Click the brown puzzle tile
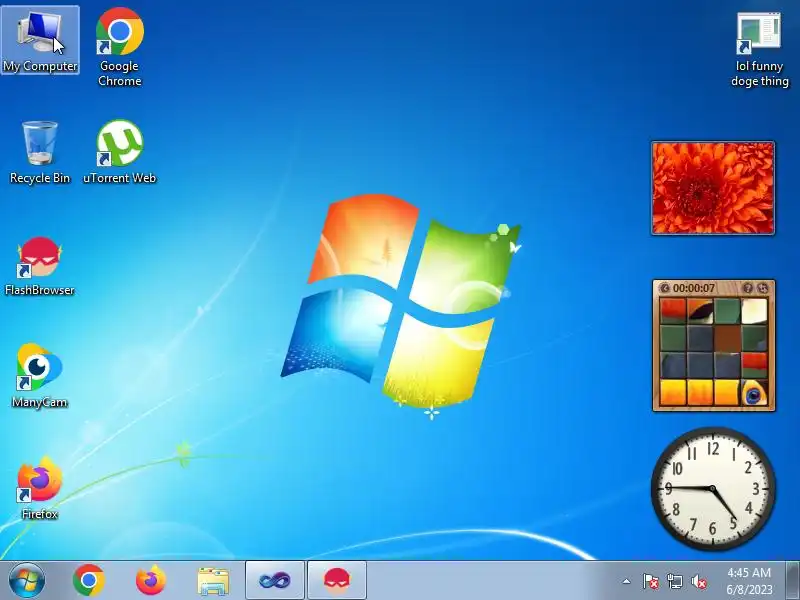The image size is (800, 600). 727,338
